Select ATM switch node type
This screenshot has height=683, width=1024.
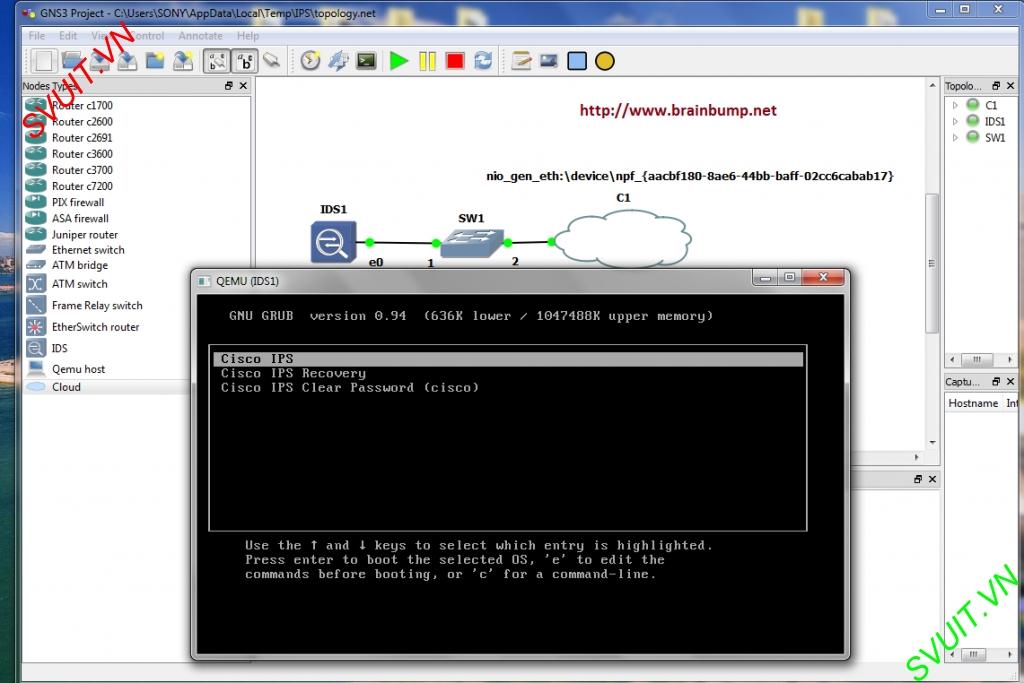(80, 284)
